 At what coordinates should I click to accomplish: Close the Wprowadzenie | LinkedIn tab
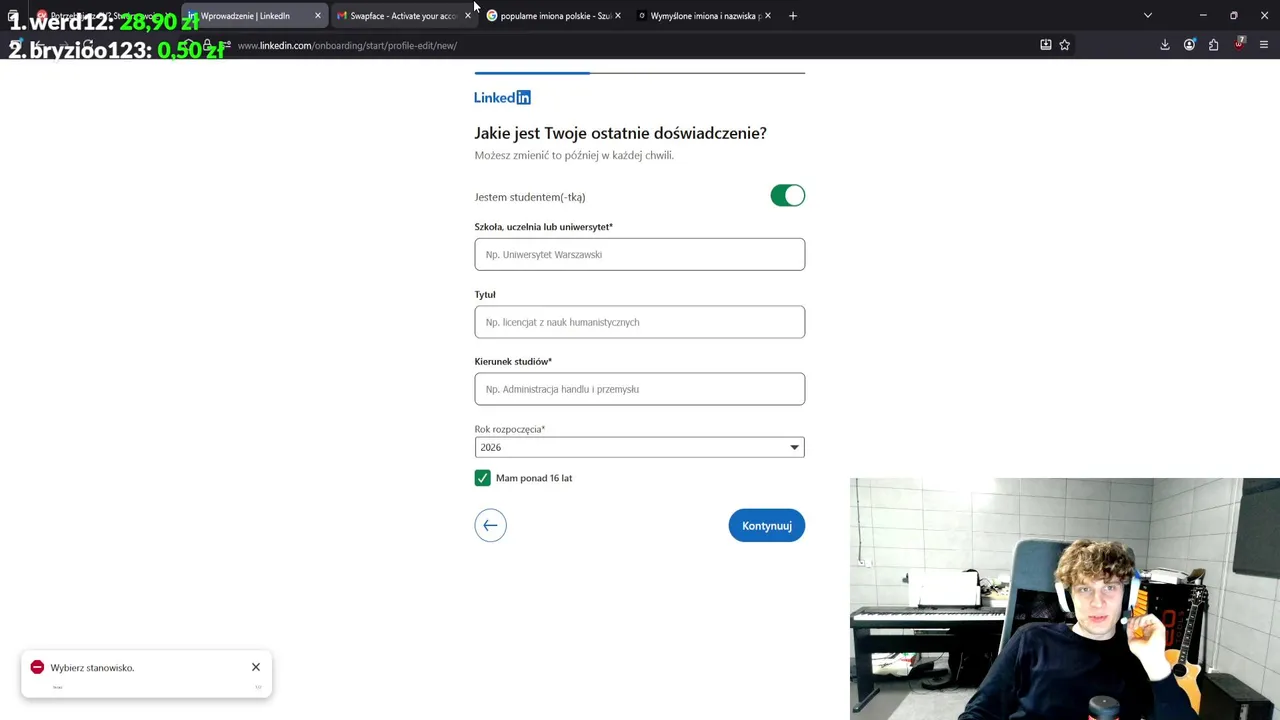318,16
